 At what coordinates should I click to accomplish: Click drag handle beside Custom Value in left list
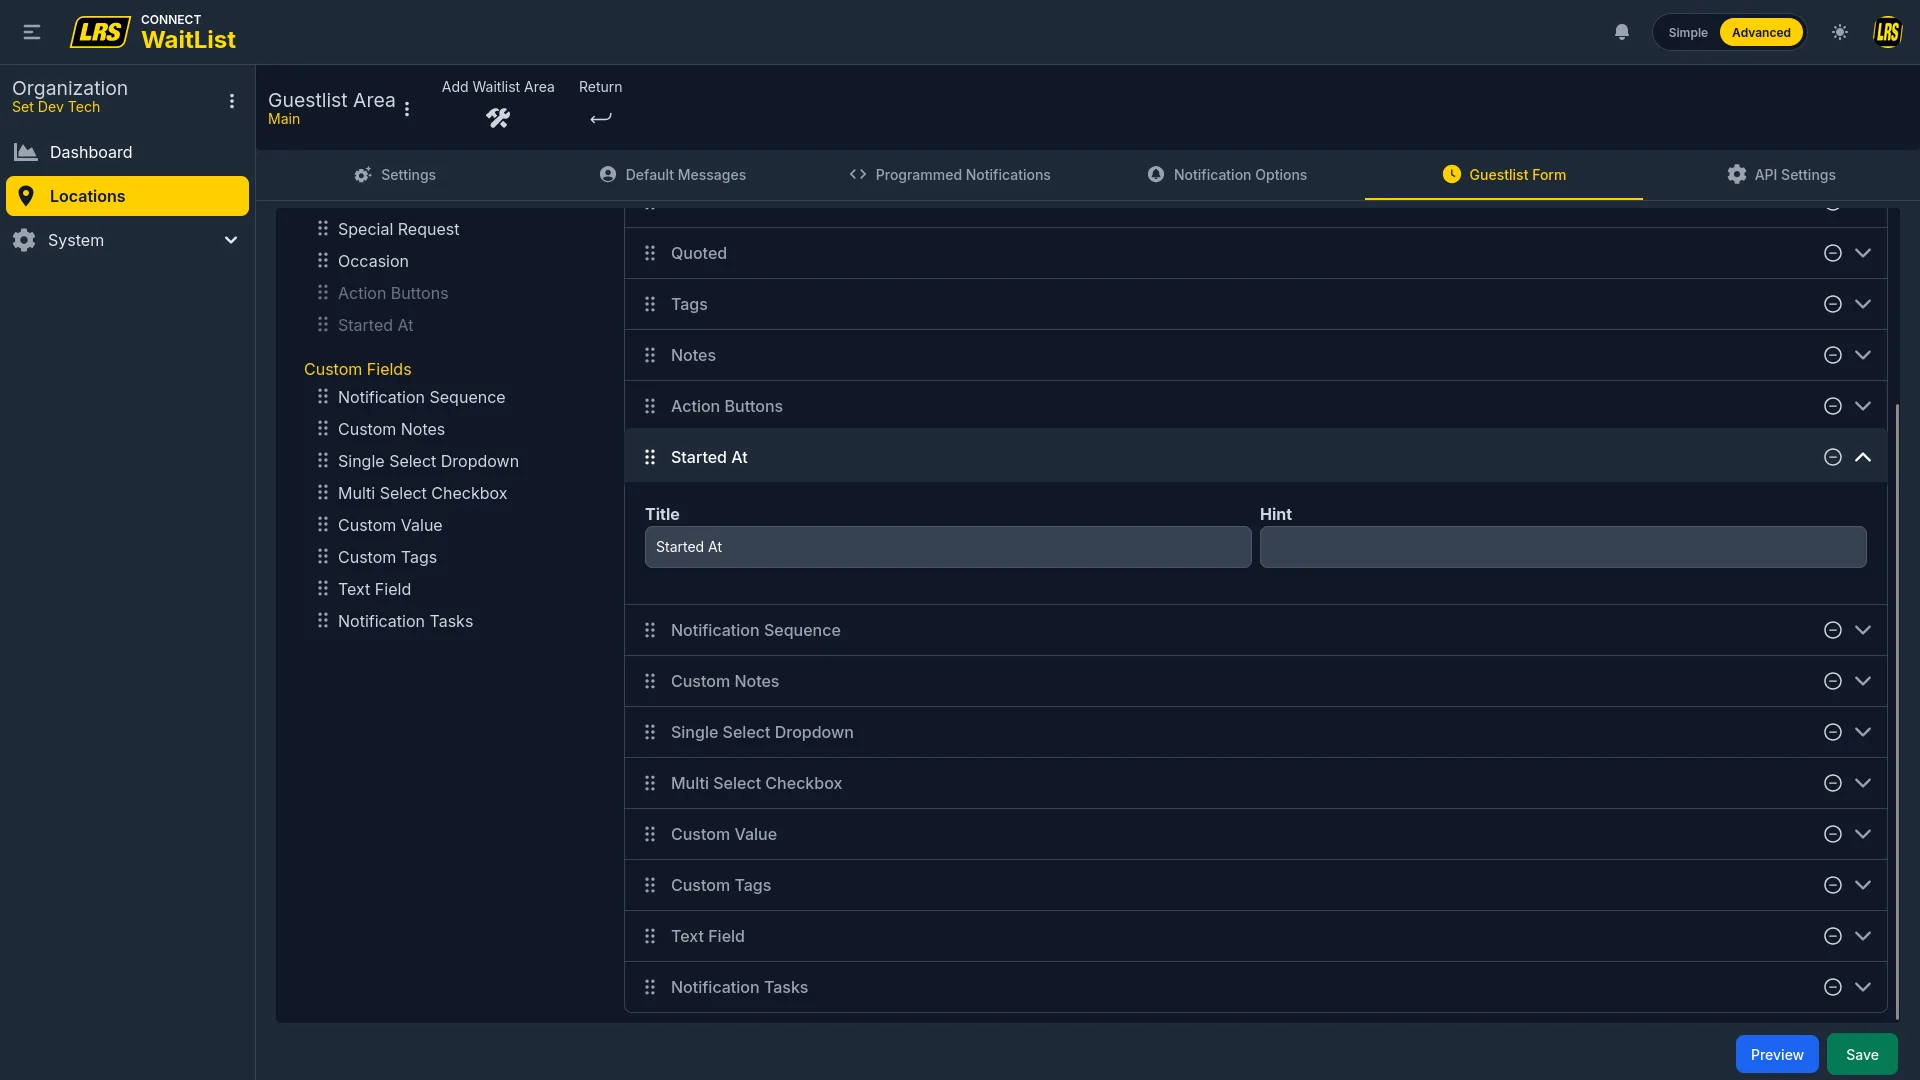323,525
